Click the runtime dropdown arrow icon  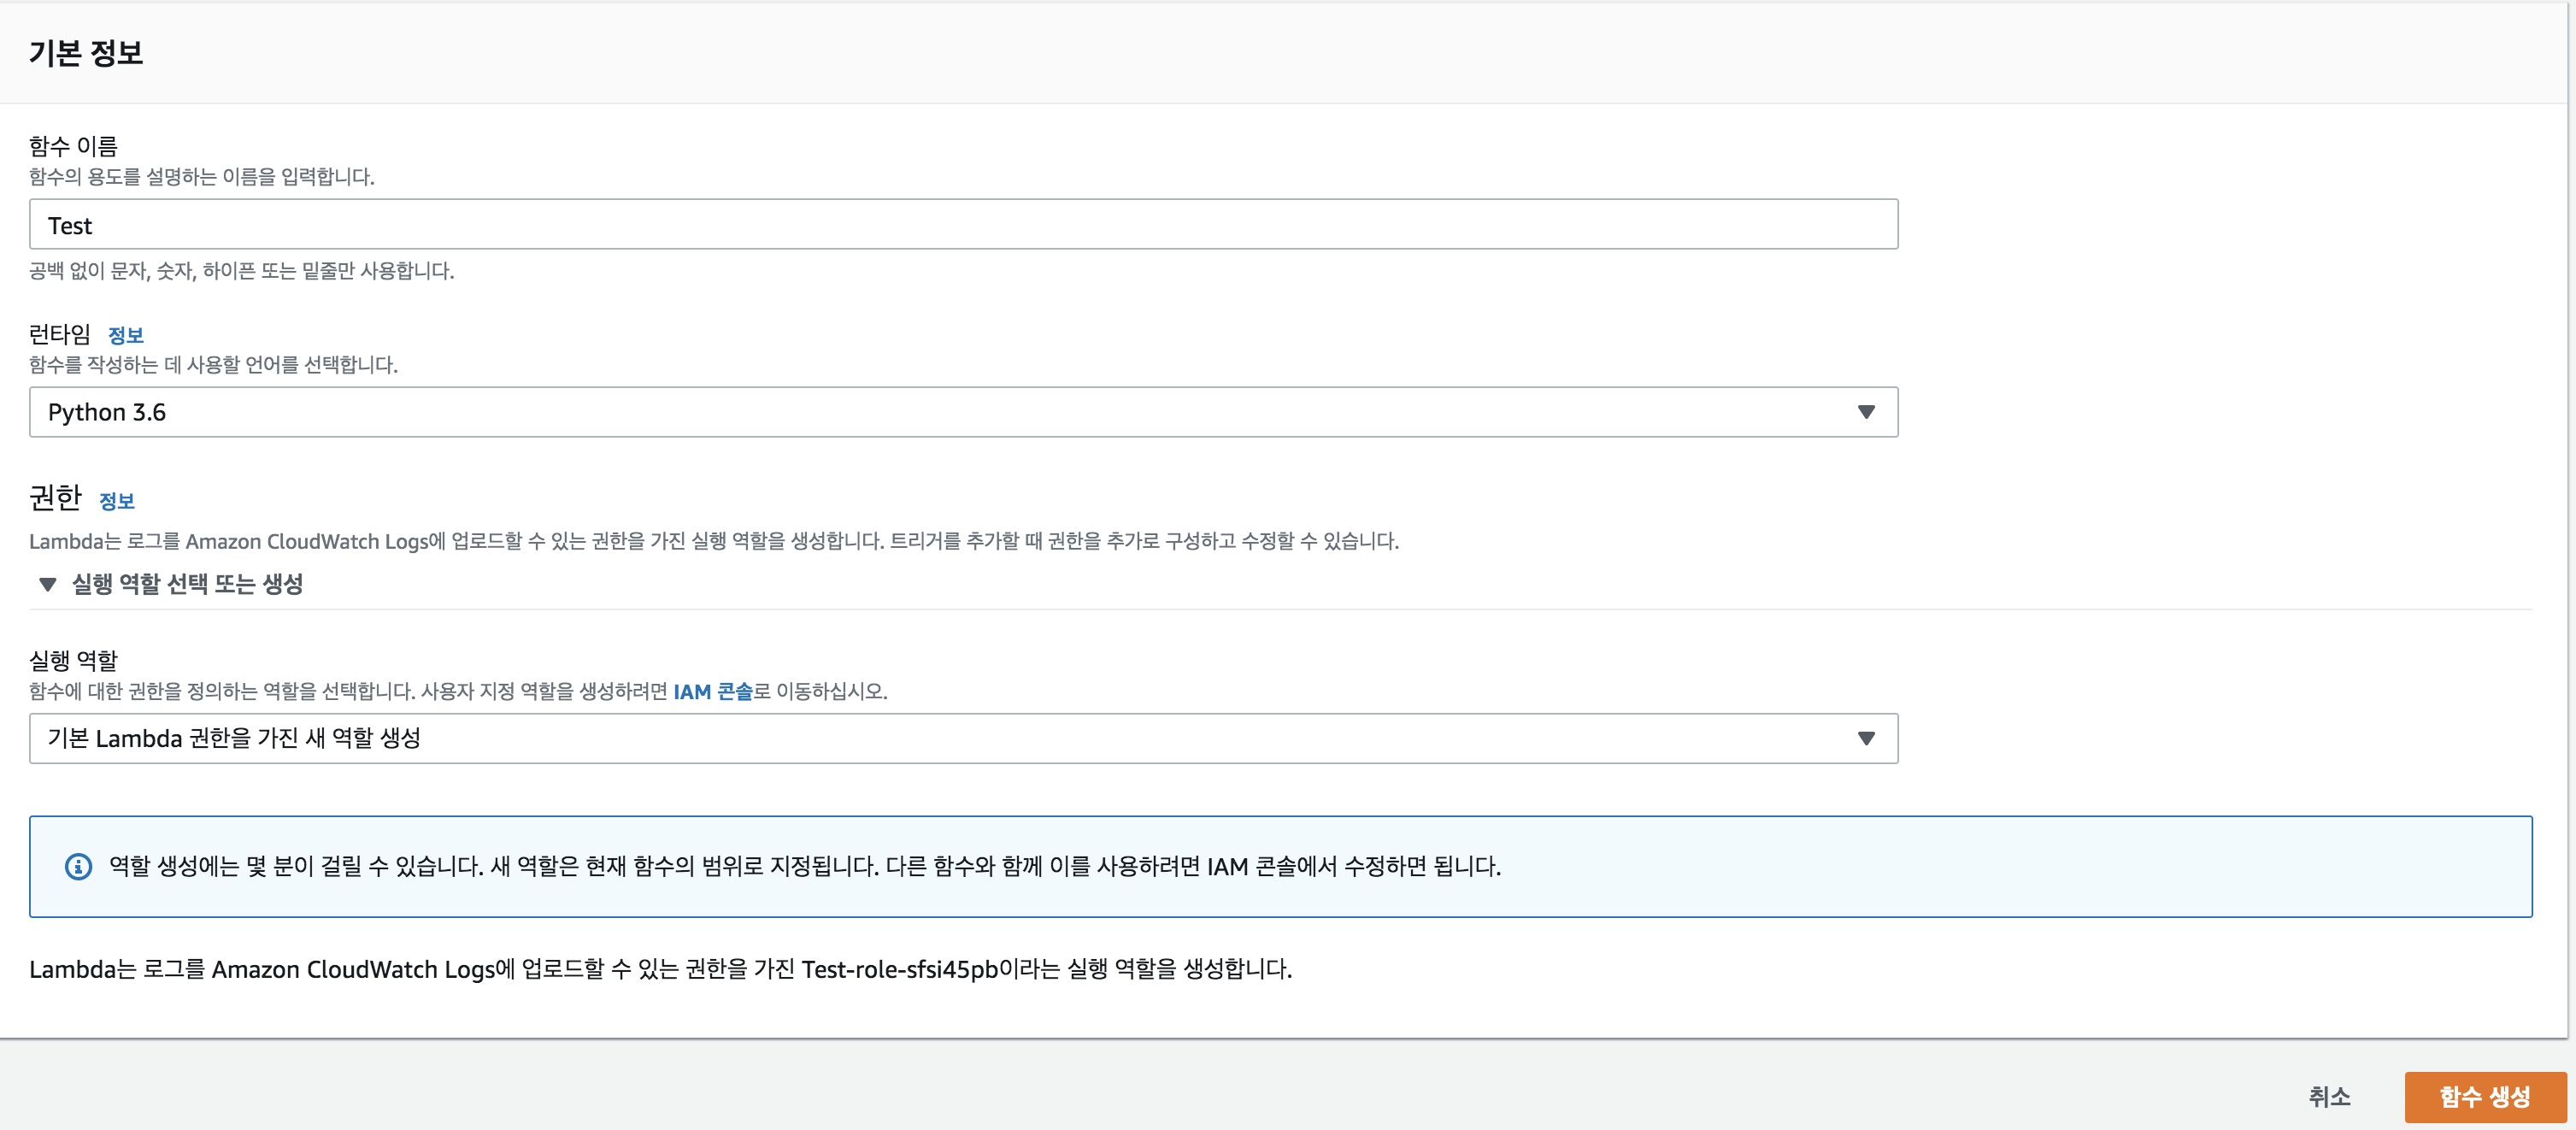1865,412
